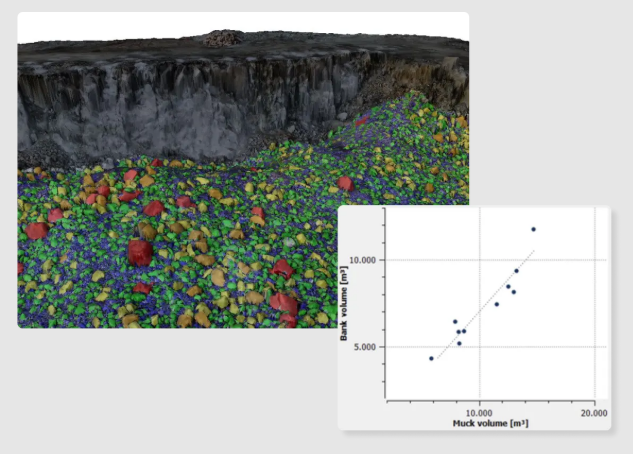The height and width of the screenshot is (454, 633).
Task: Click the 10.000 tick label on y-axis
Action: [366, 260]
